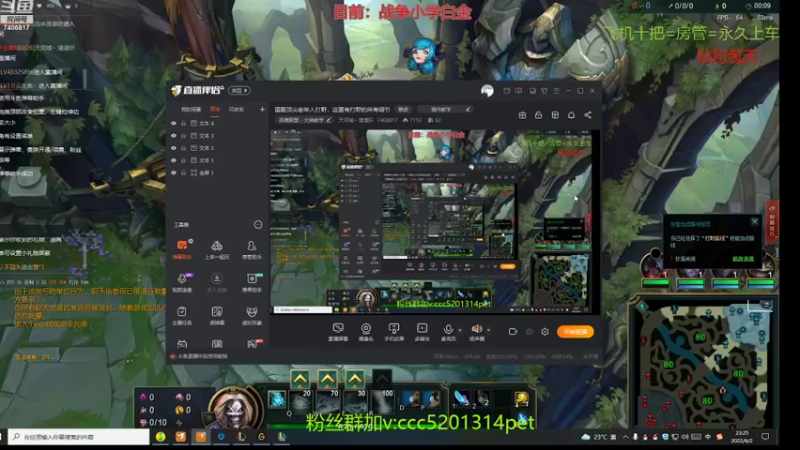Hide the 文本 2 layer with its eye icon
Image resolution: width=800 pixels, height=450 pixels.
(174, 148)
